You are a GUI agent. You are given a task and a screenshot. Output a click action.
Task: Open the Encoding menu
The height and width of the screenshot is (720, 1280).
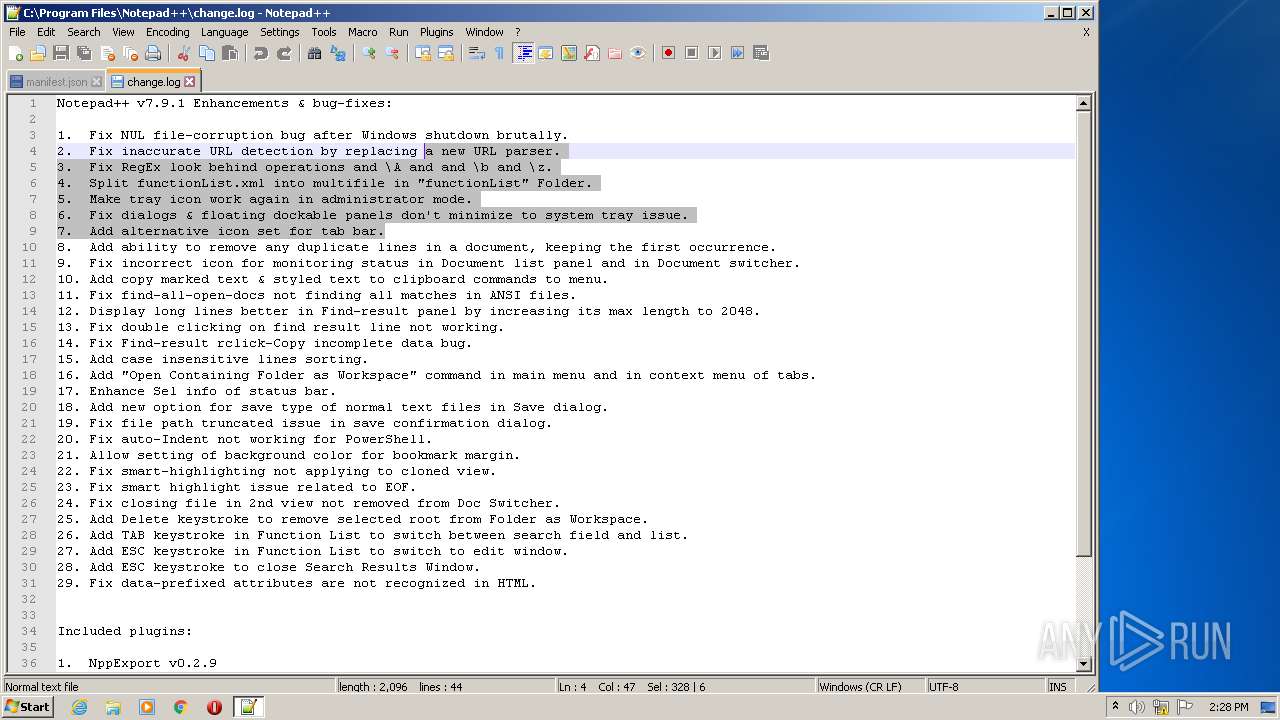pyautogui.click(x=167, y=32)
